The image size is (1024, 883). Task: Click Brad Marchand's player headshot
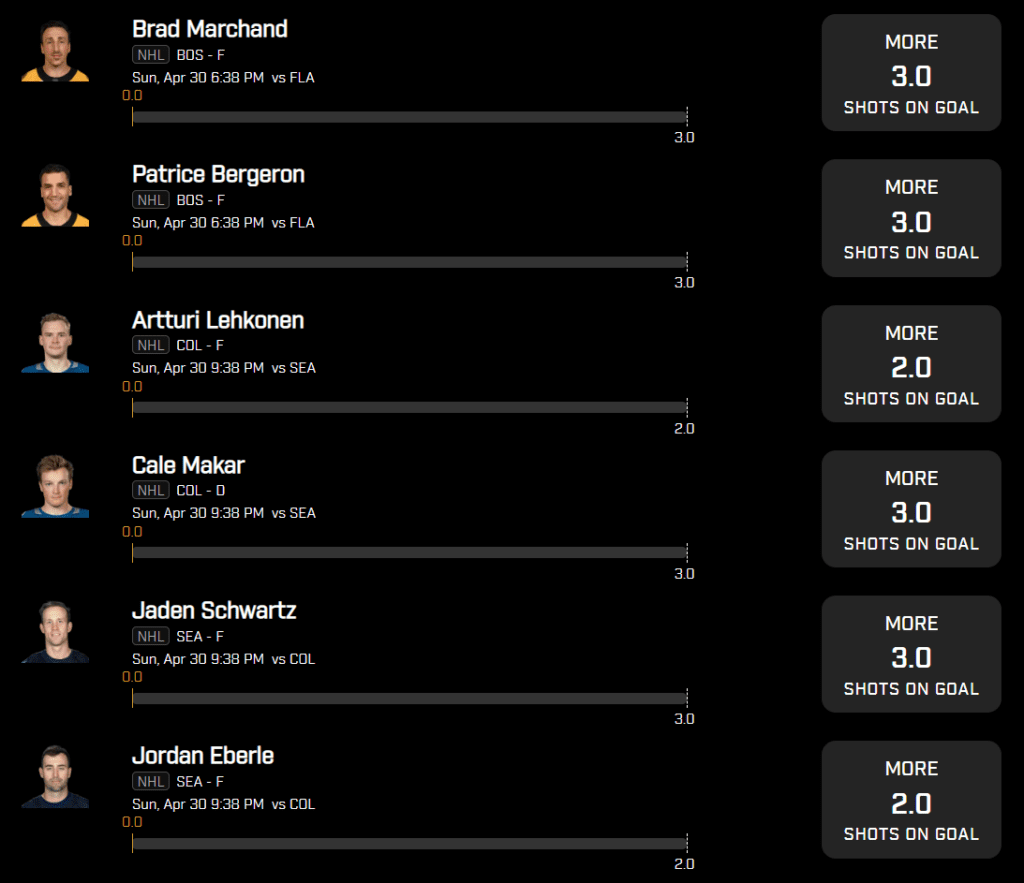(55, 52)
